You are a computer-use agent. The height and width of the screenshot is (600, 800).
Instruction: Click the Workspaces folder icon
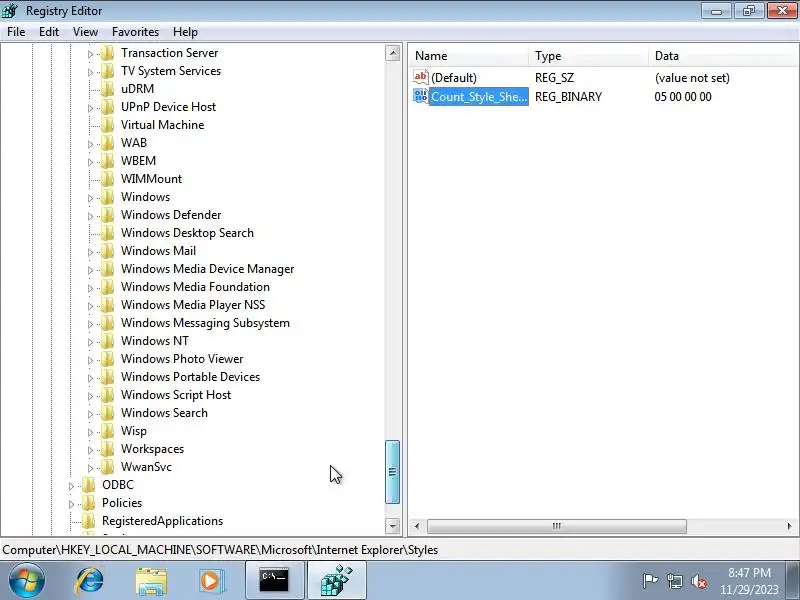point(107,448)
